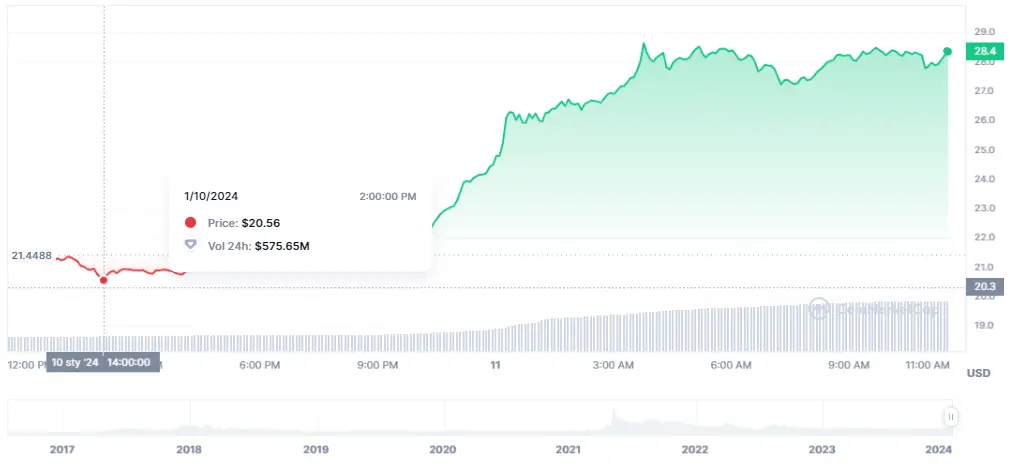Click the 2021 peak in navigator chart
The image size is (1014, 469).
(x=615, y=412)
